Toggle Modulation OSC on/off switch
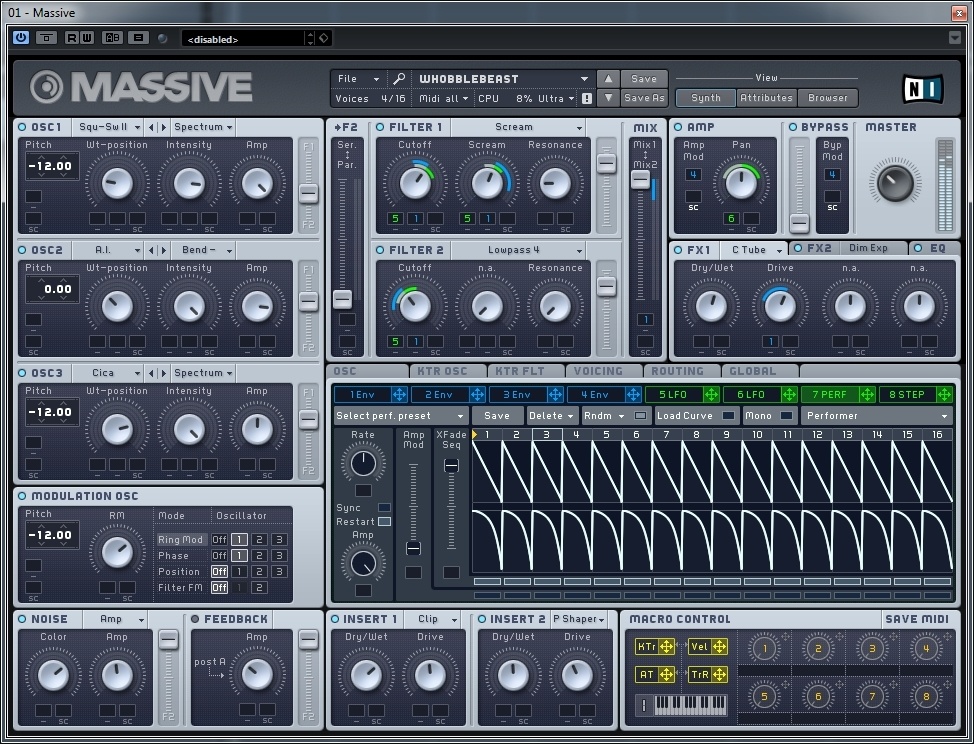 click(x=22, y=496)
